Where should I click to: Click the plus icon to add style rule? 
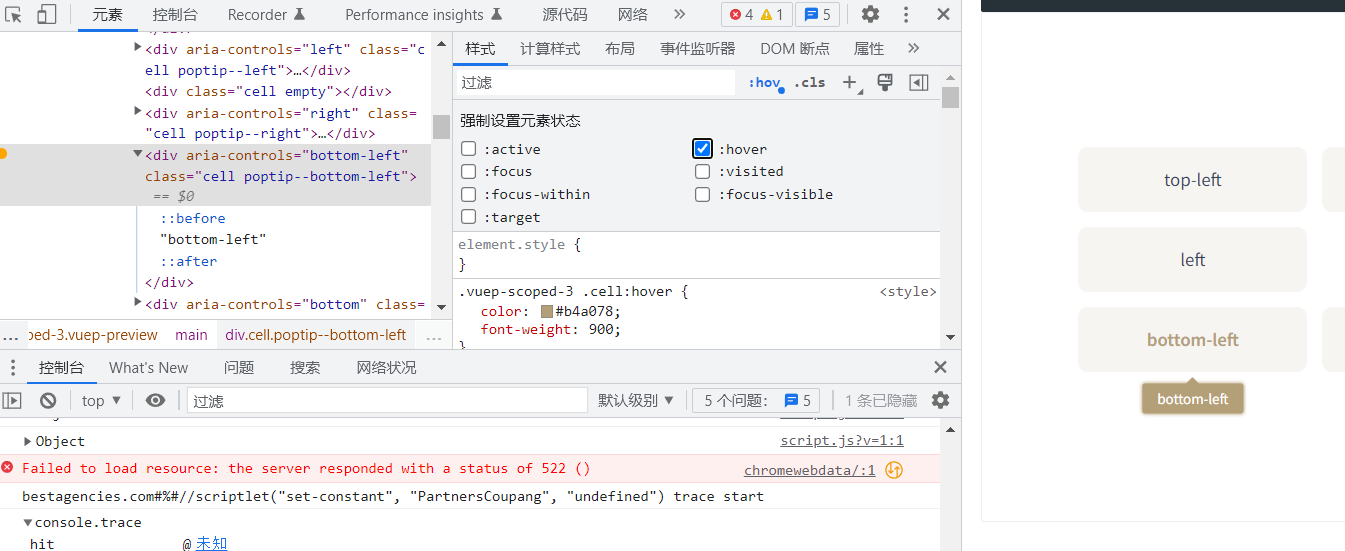coord(850,82)
